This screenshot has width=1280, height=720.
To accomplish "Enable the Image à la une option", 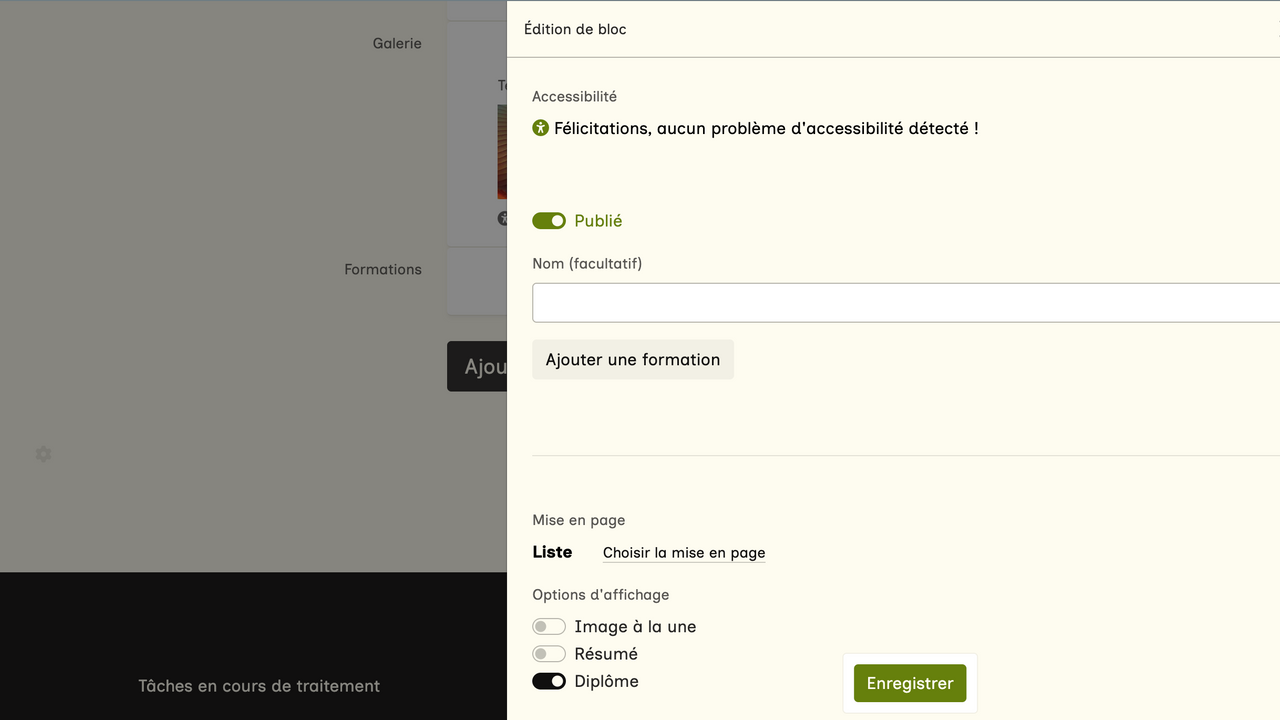I will tap(549, 627).
